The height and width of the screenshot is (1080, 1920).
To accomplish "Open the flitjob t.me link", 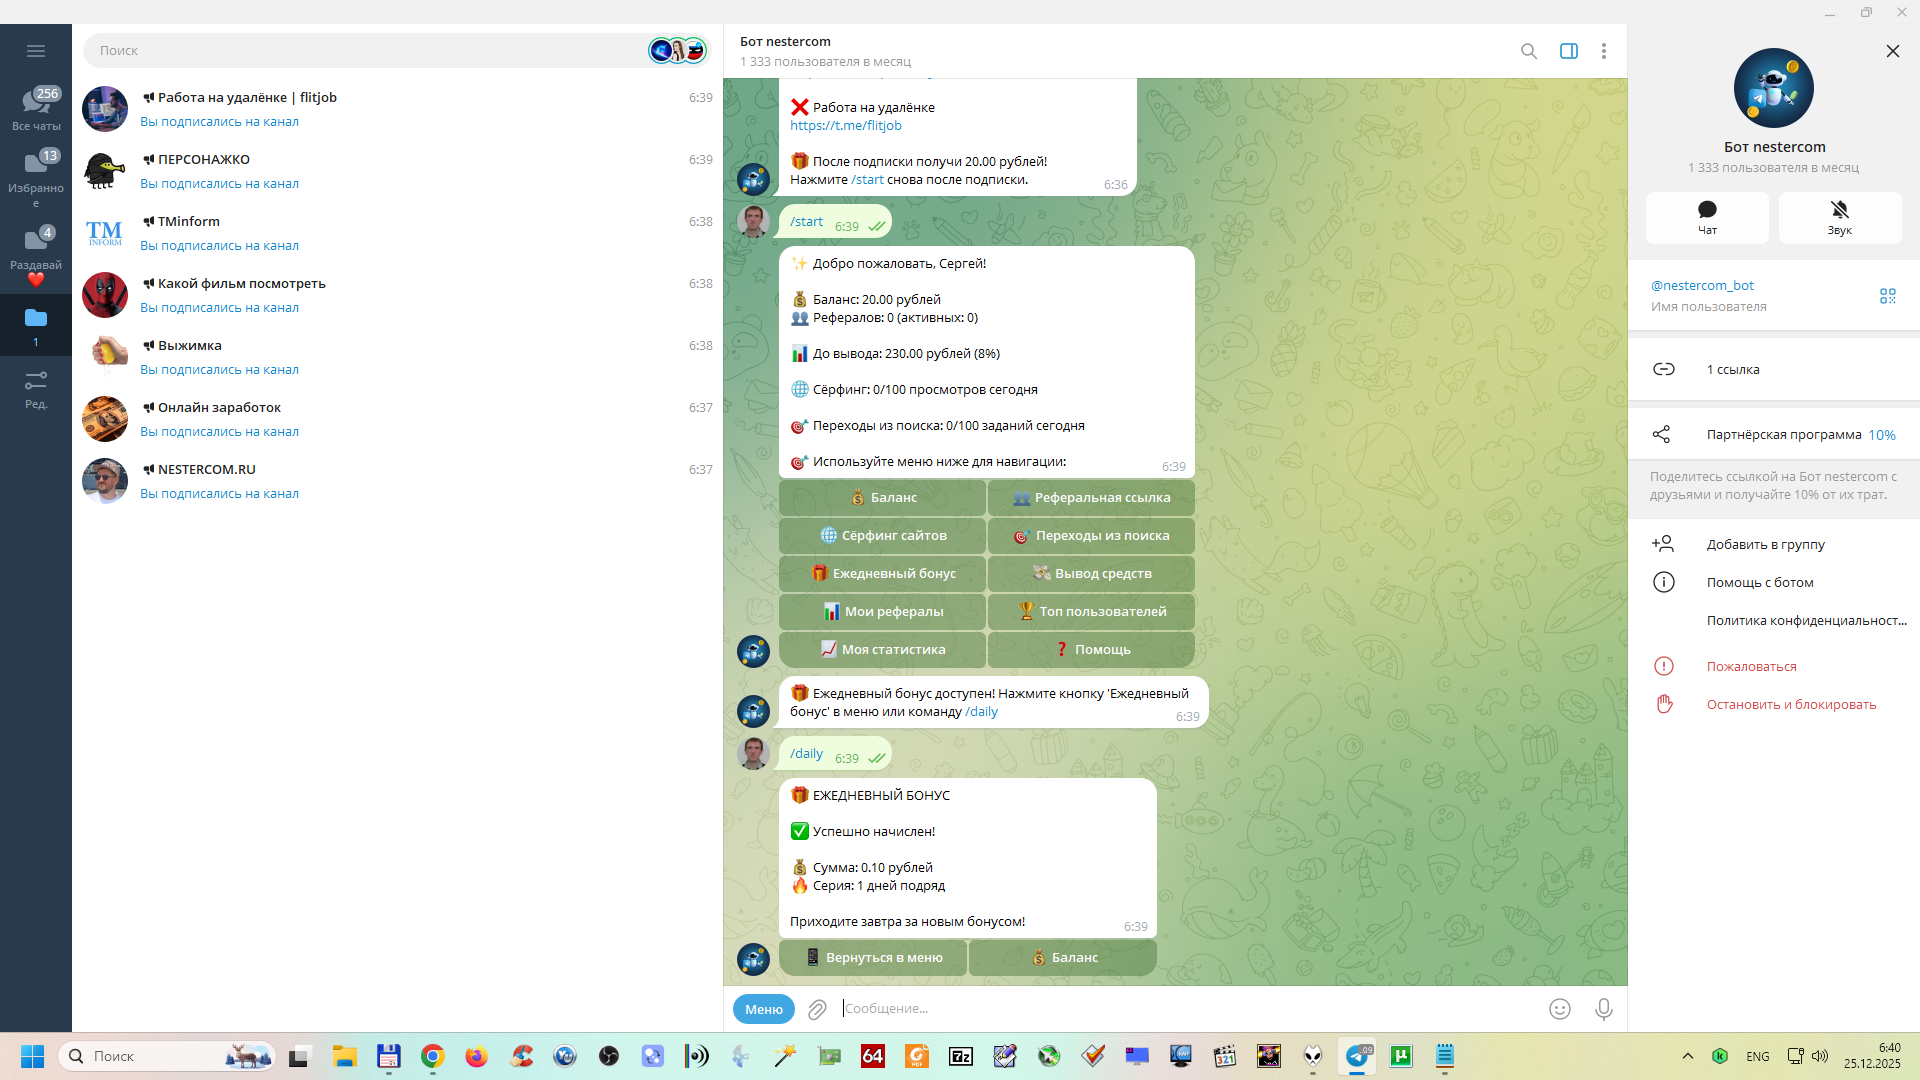I will (846, 126).
